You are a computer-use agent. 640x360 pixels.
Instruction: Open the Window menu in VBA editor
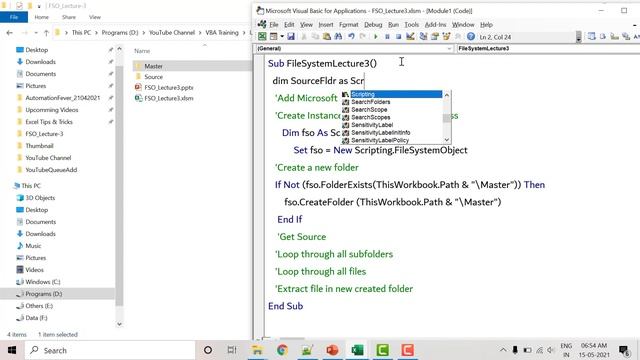(x=463, y=24)
